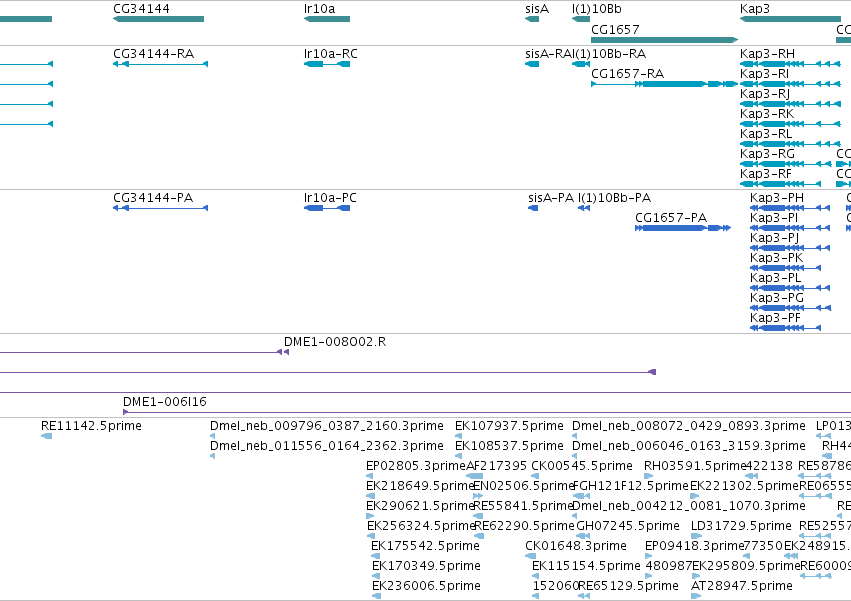Click the EK256324.5prime EST label
Viewport: 851px width, 601px height.
coord(421,526)
